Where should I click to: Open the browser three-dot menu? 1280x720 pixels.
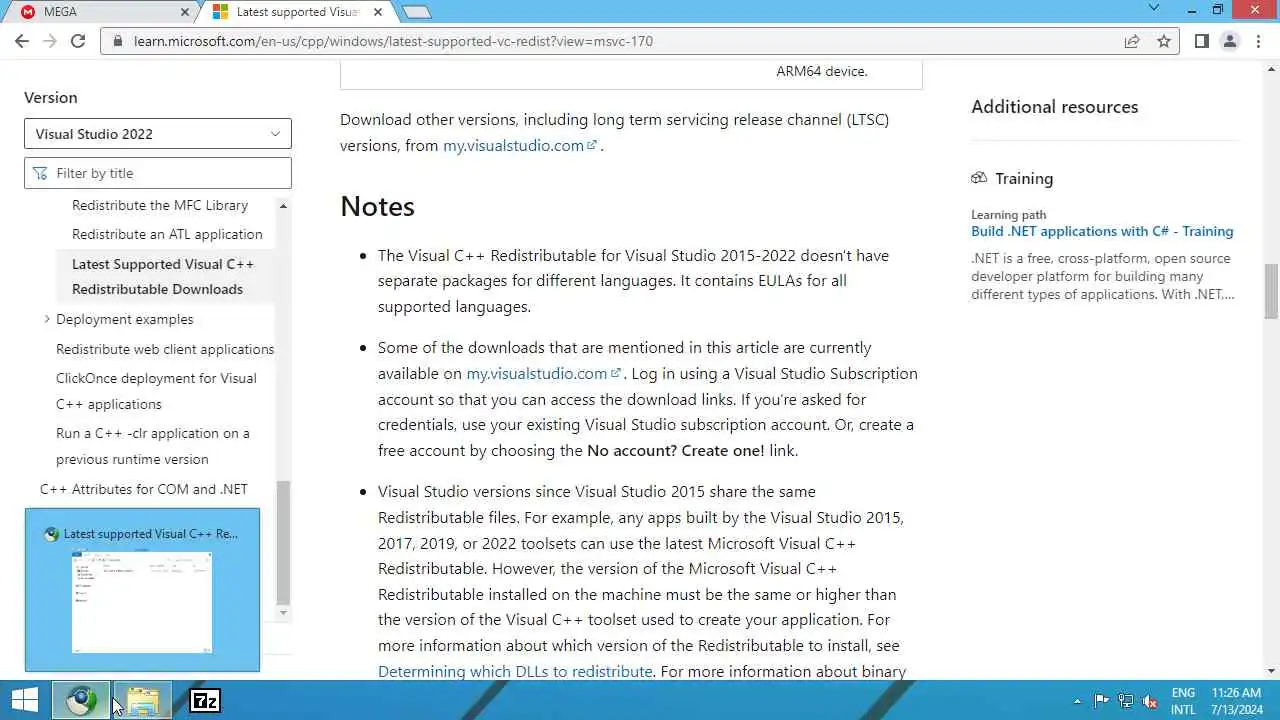(1258, 41)
